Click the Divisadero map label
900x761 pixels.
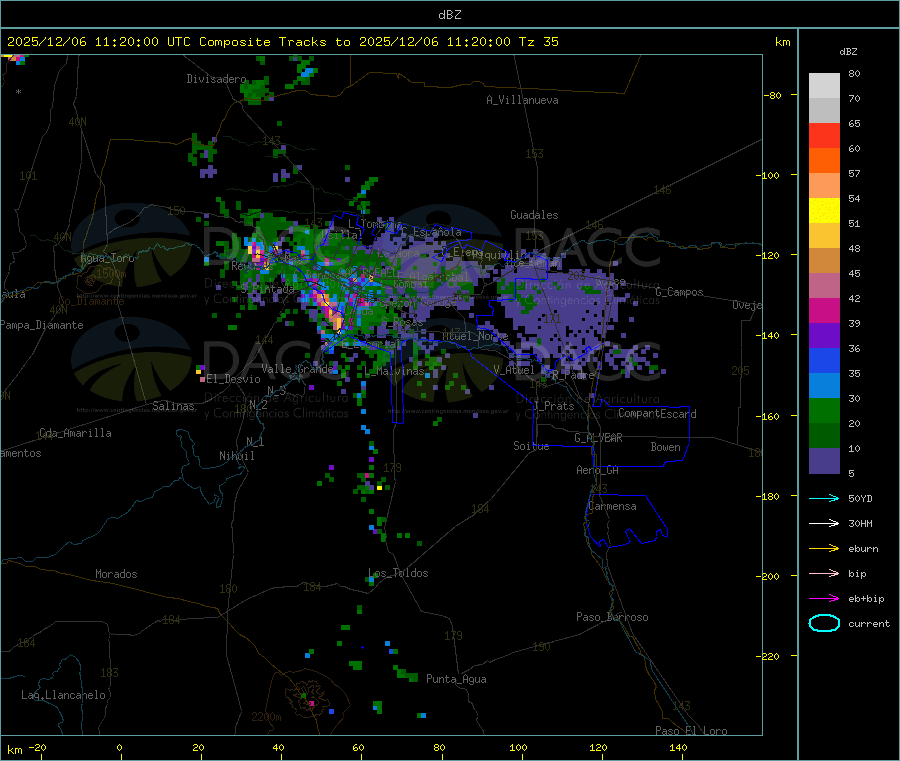[216, 79]
